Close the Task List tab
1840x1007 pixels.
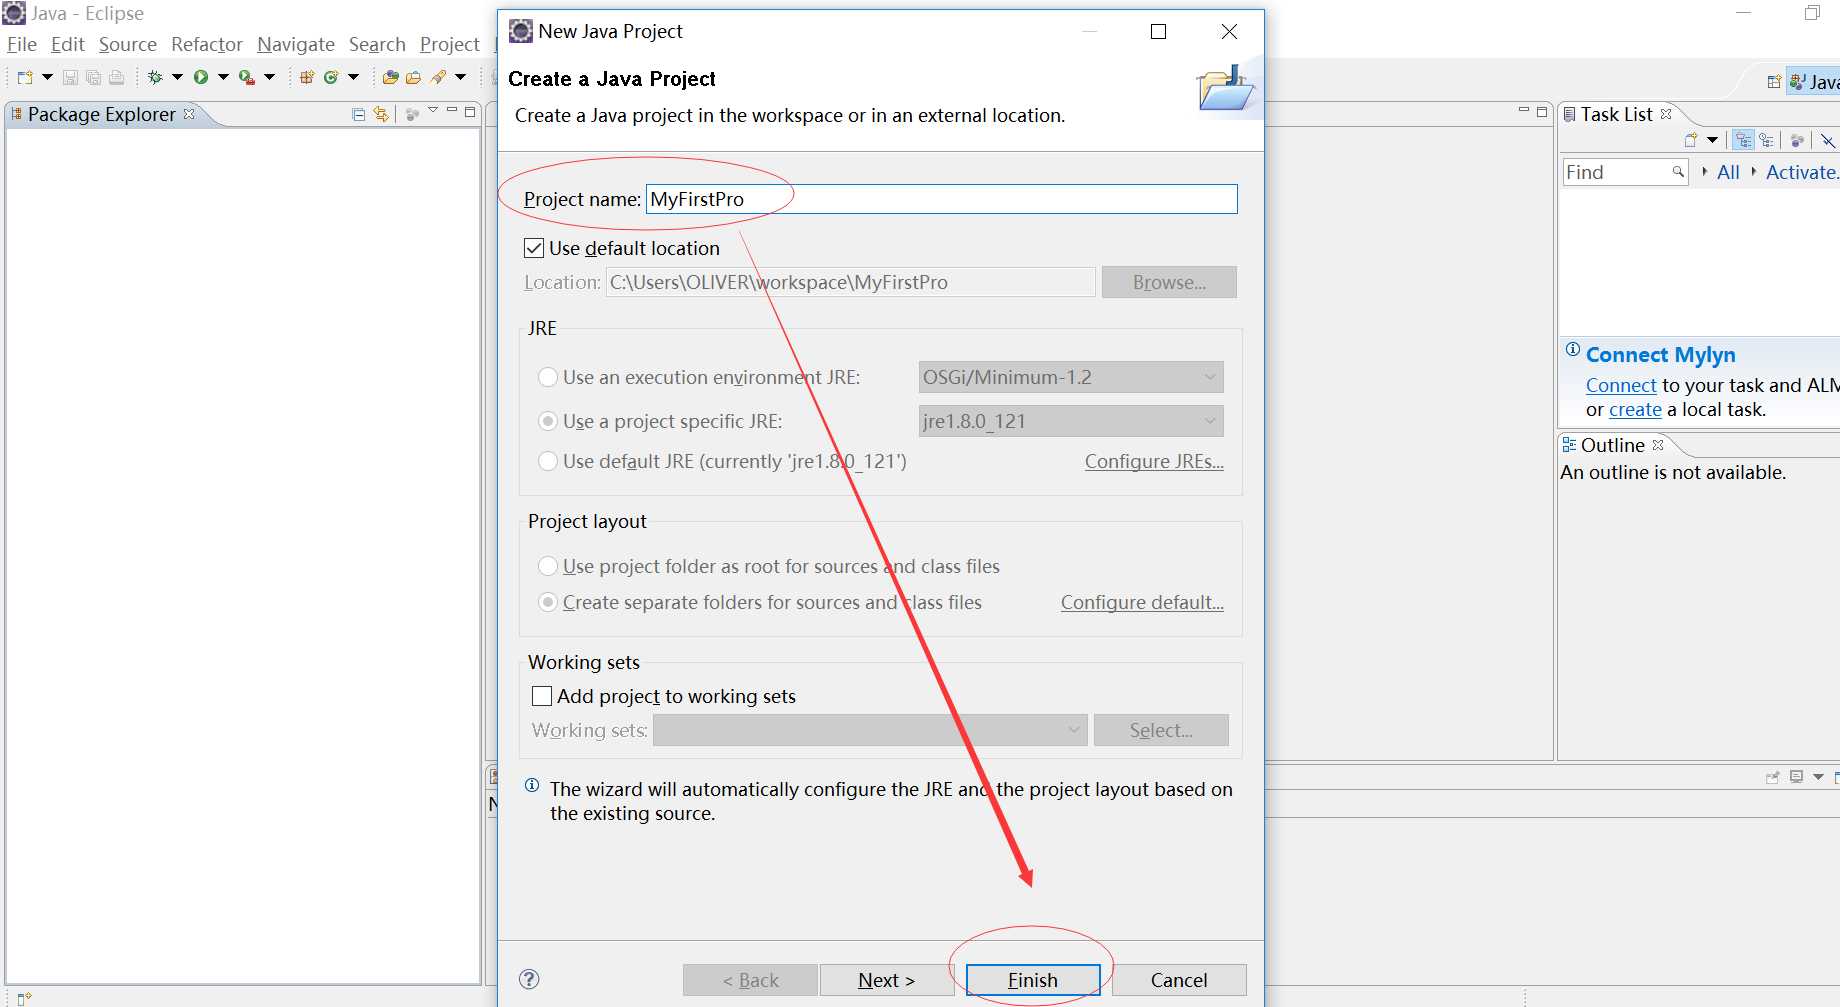point(1666,114)
